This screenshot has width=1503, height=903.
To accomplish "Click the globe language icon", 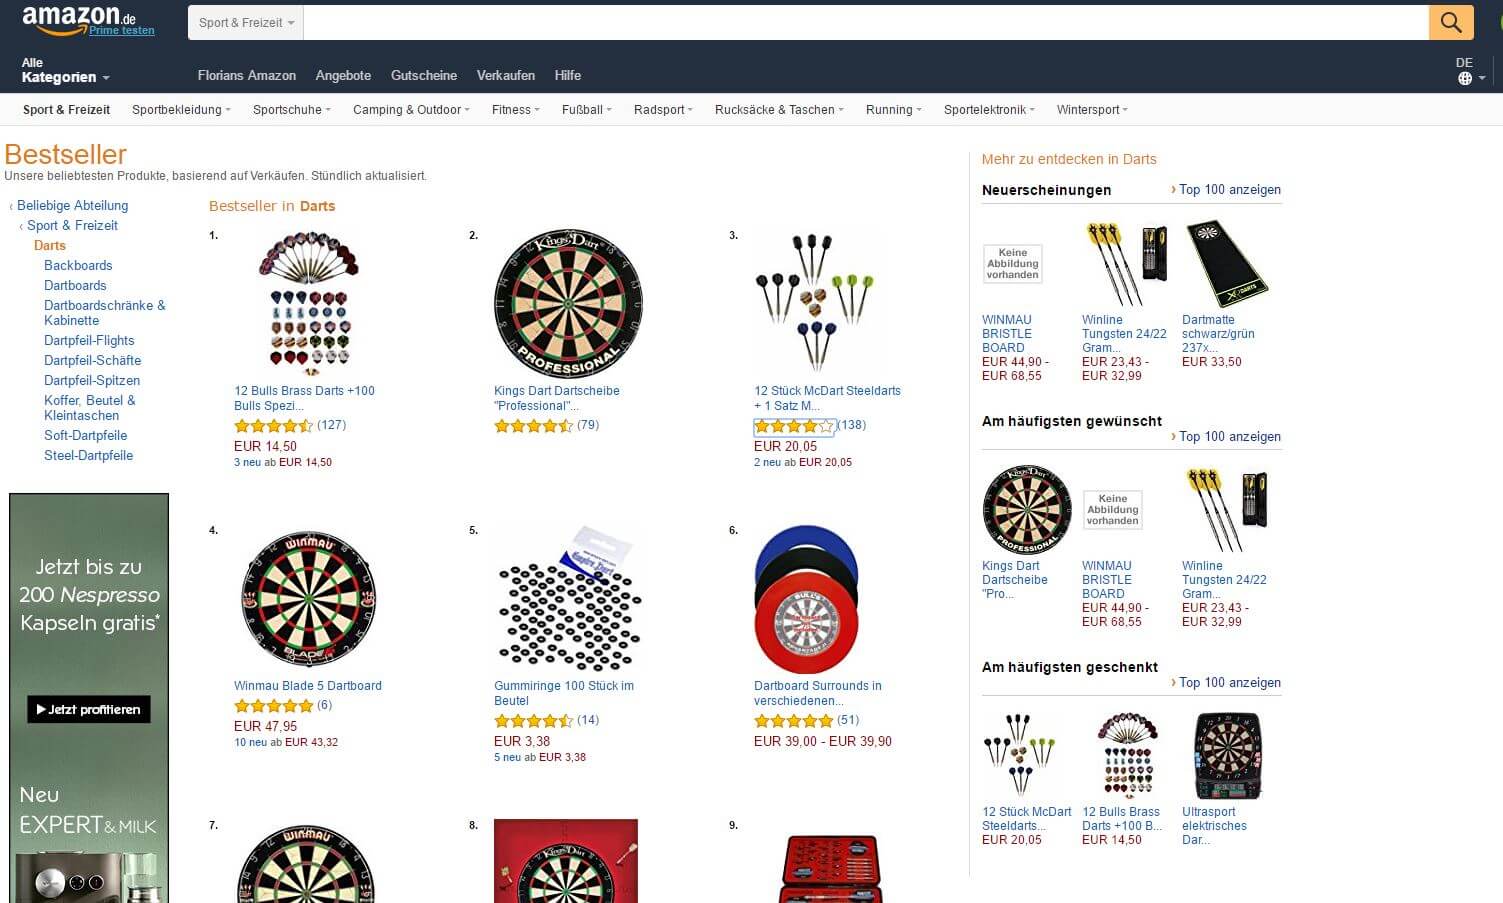I will [x=1465, y=78].
